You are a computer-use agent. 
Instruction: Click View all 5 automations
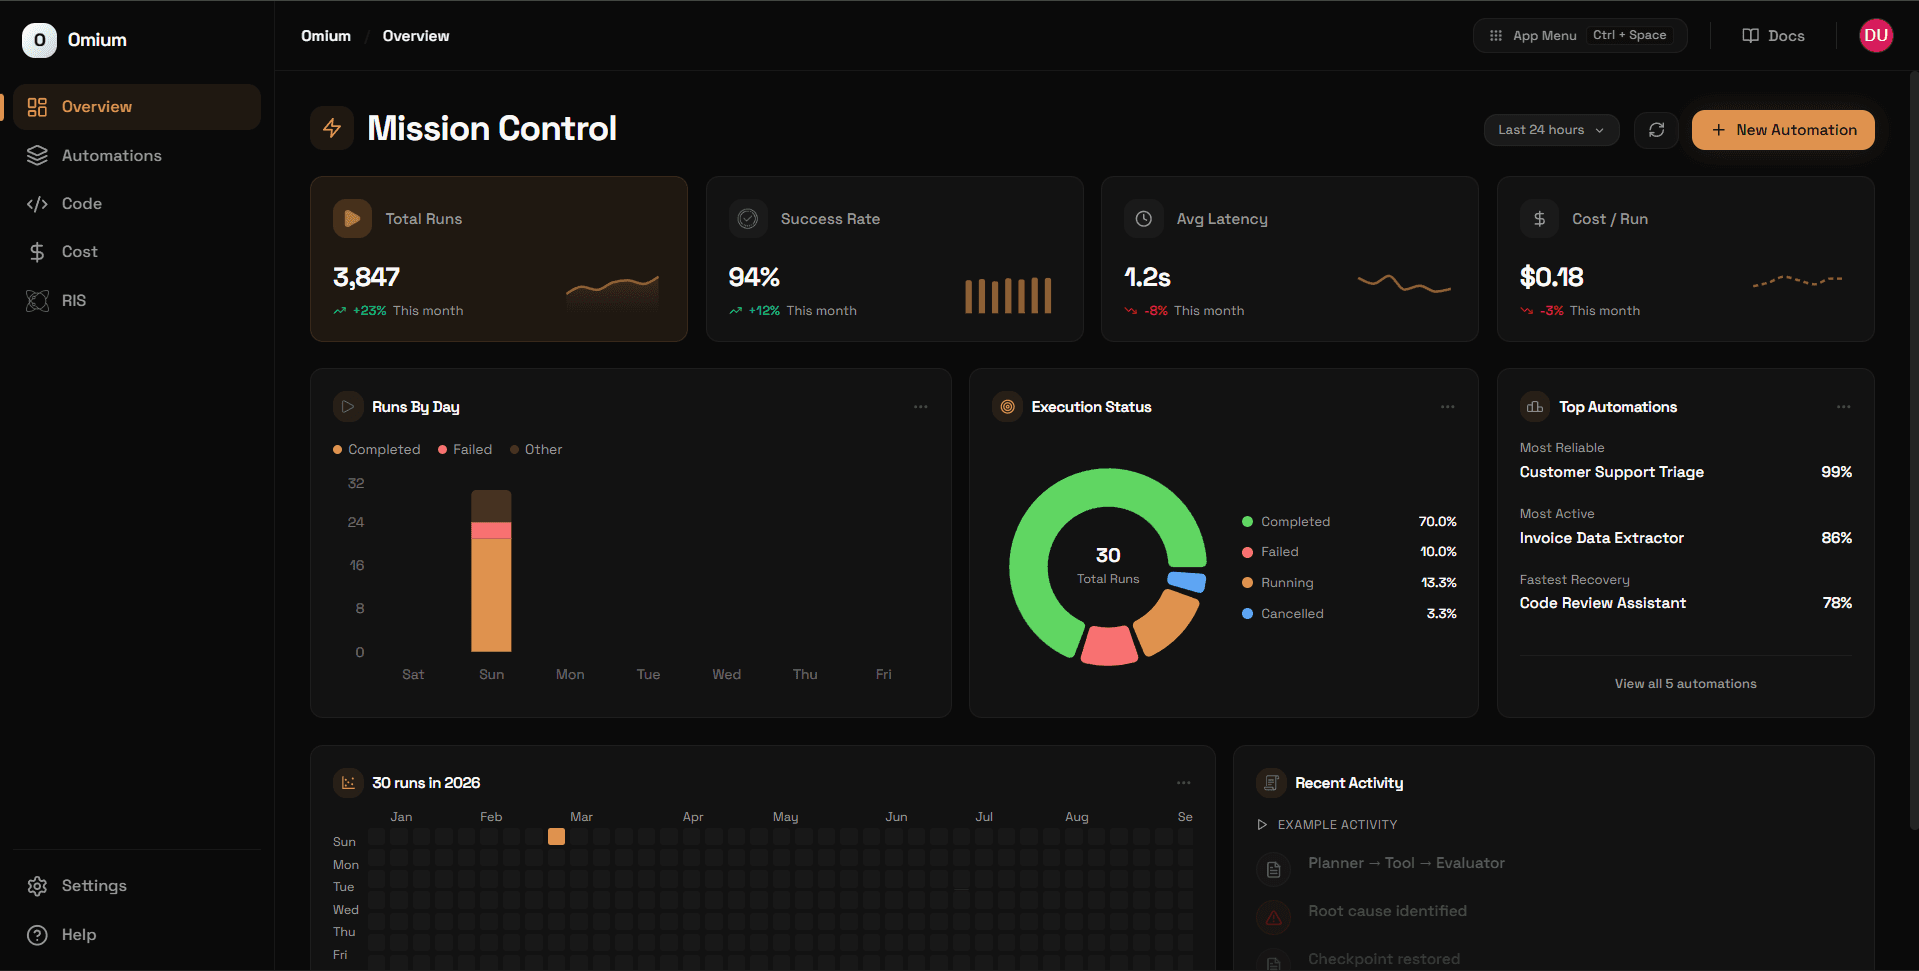pyautogui.click(x=1685, y=683)
